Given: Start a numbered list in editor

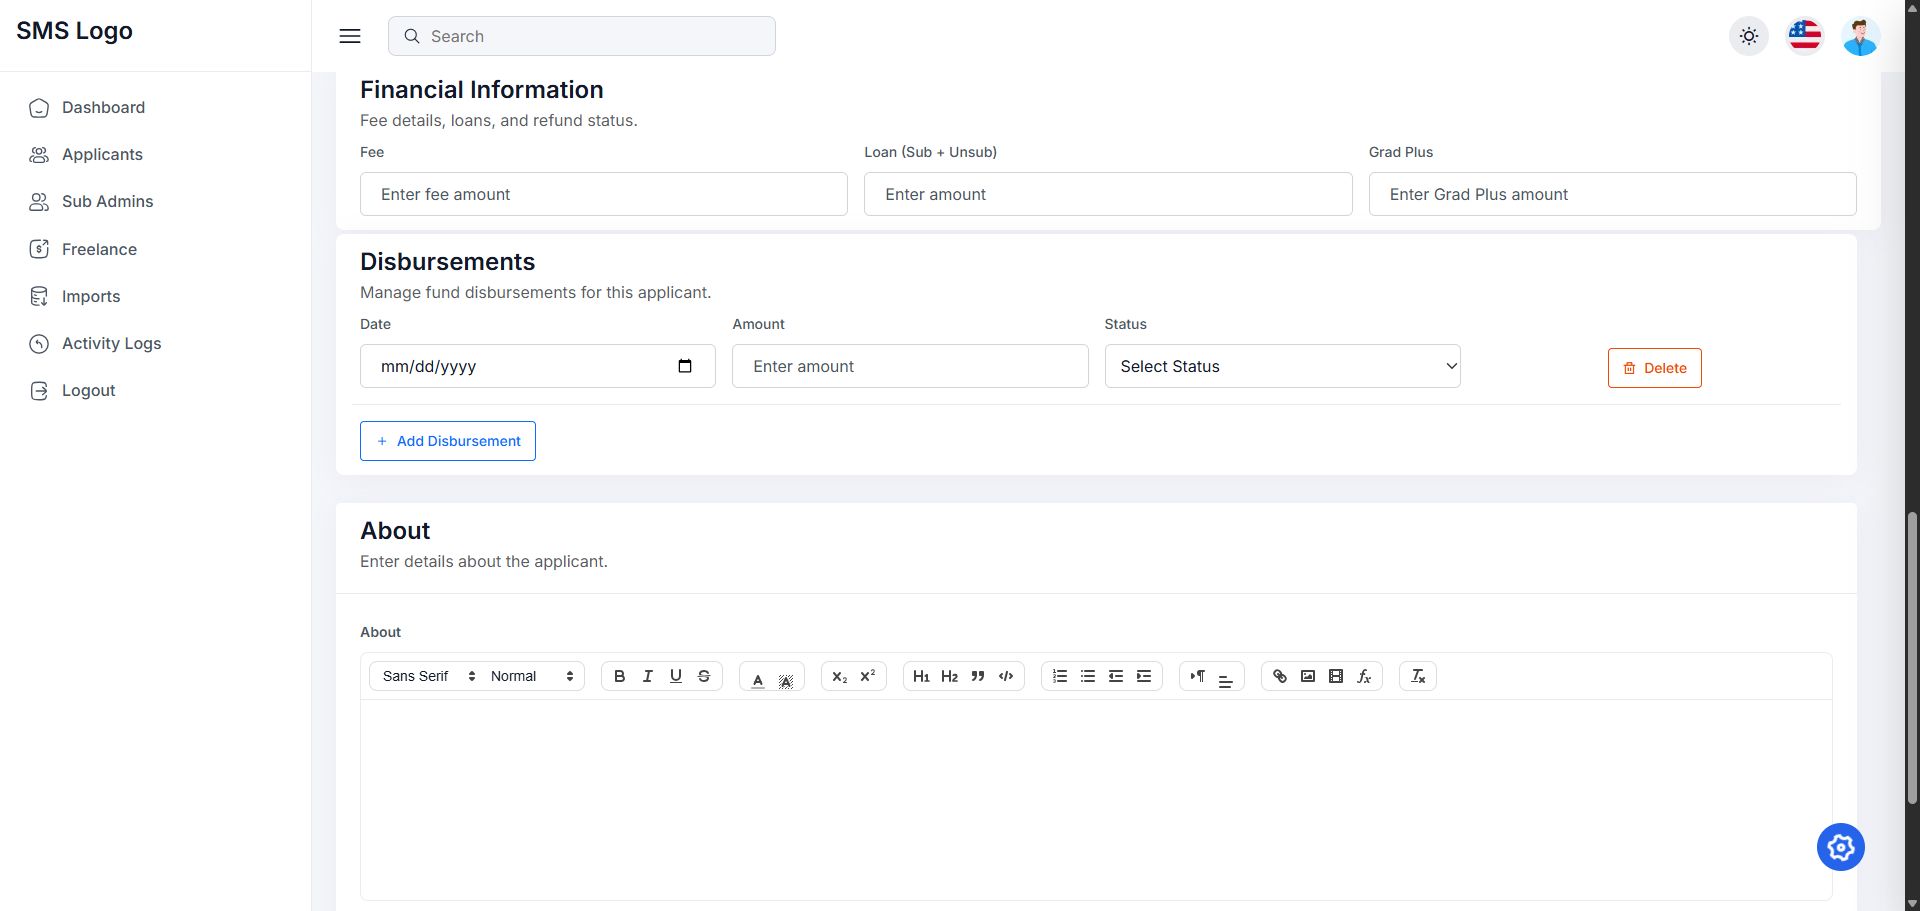Looking at the screenshot, I should pos(1059,676).
